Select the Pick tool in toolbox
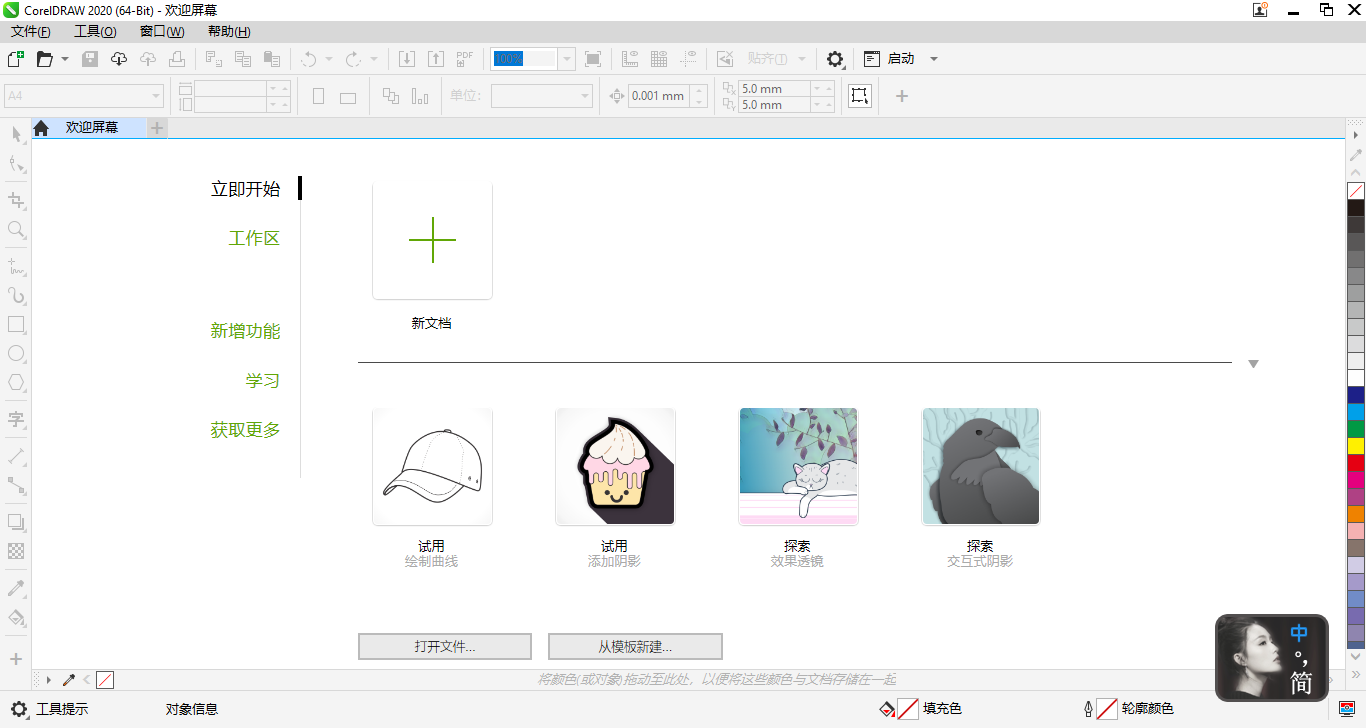This screenshot has width=1366, height=728. (16, 134)
